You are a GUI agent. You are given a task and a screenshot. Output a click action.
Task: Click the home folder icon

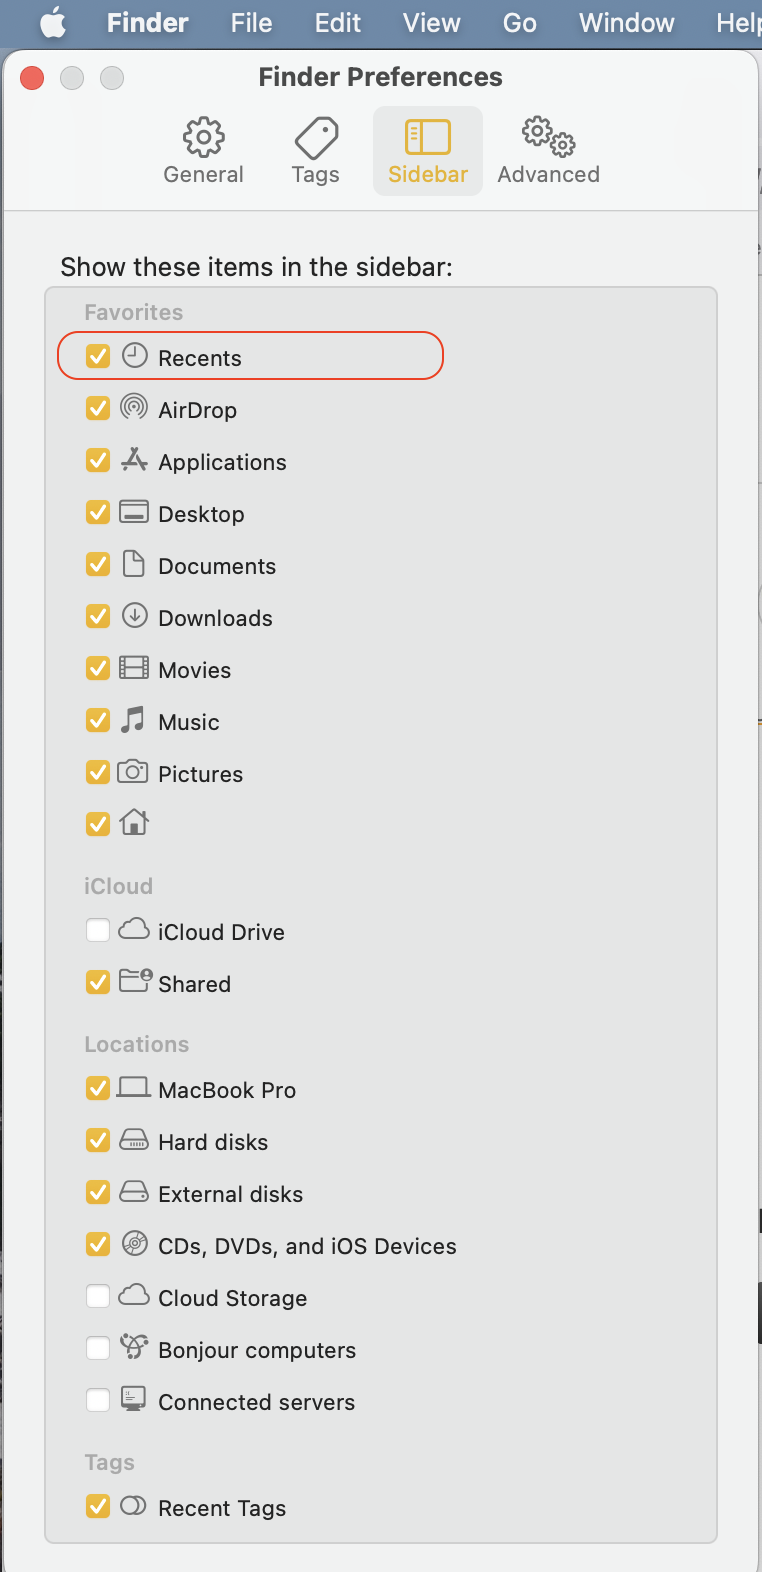tap(134, 823)
